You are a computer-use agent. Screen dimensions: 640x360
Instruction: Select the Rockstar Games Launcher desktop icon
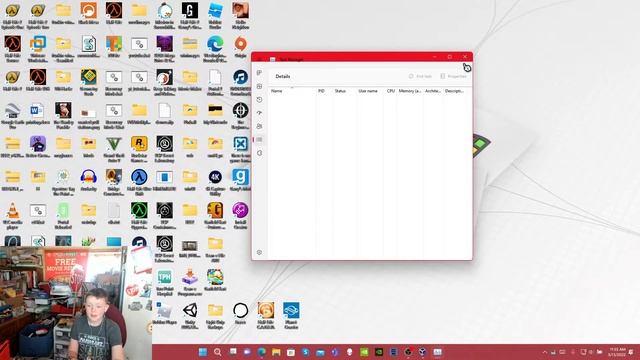[139, 149]
